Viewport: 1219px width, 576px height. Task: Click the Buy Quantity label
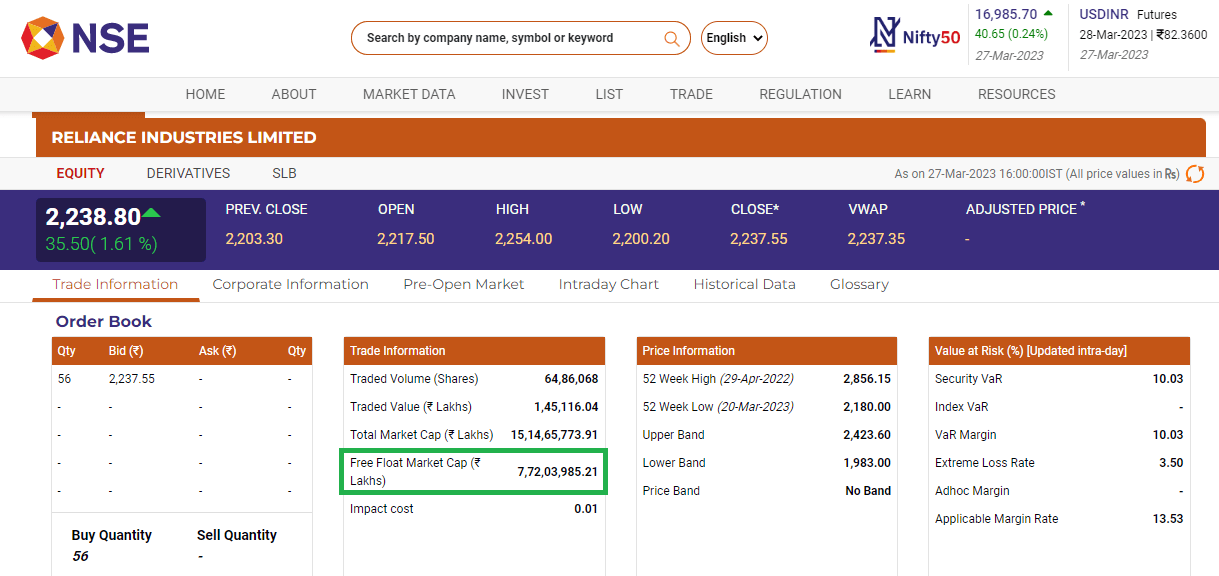coord(112,535)
